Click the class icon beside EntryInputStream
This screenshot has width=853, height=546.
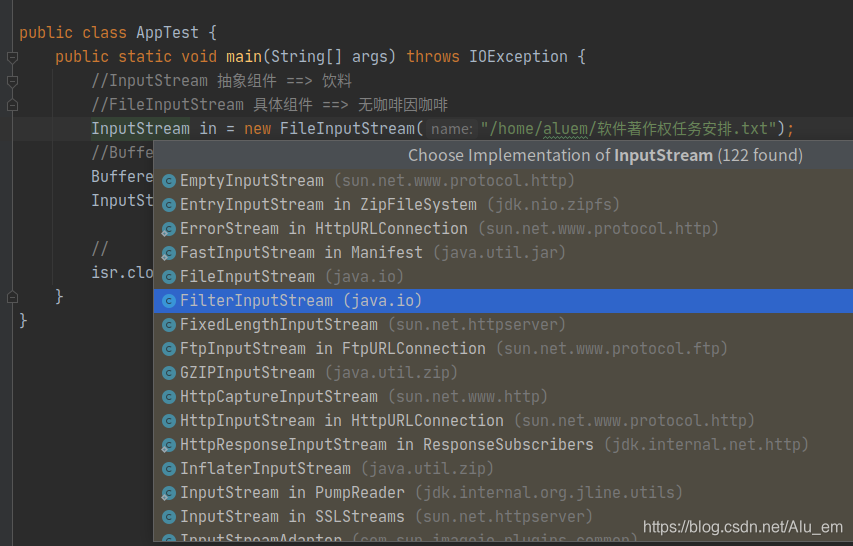click(169, 205)
